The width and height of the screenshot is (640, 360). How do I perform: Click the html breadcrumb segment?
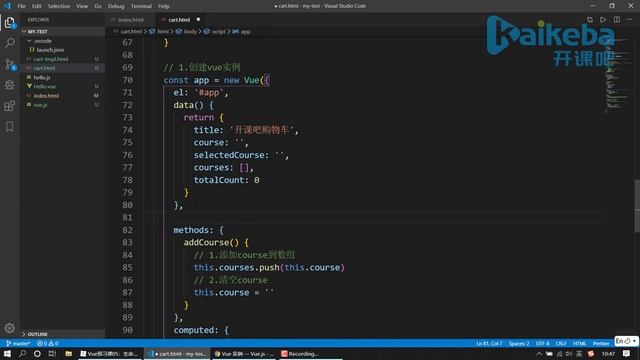tap(163, 31)
